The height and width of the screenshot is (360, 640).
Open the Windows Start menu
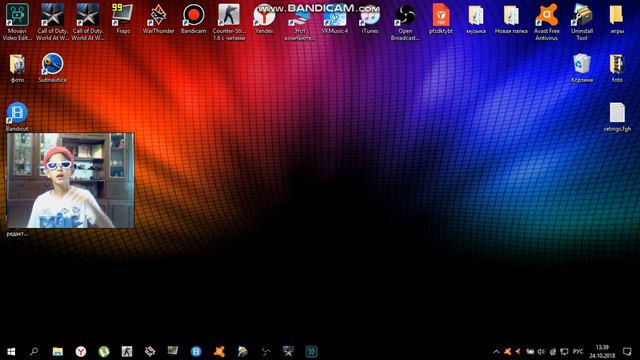(11, 351)
